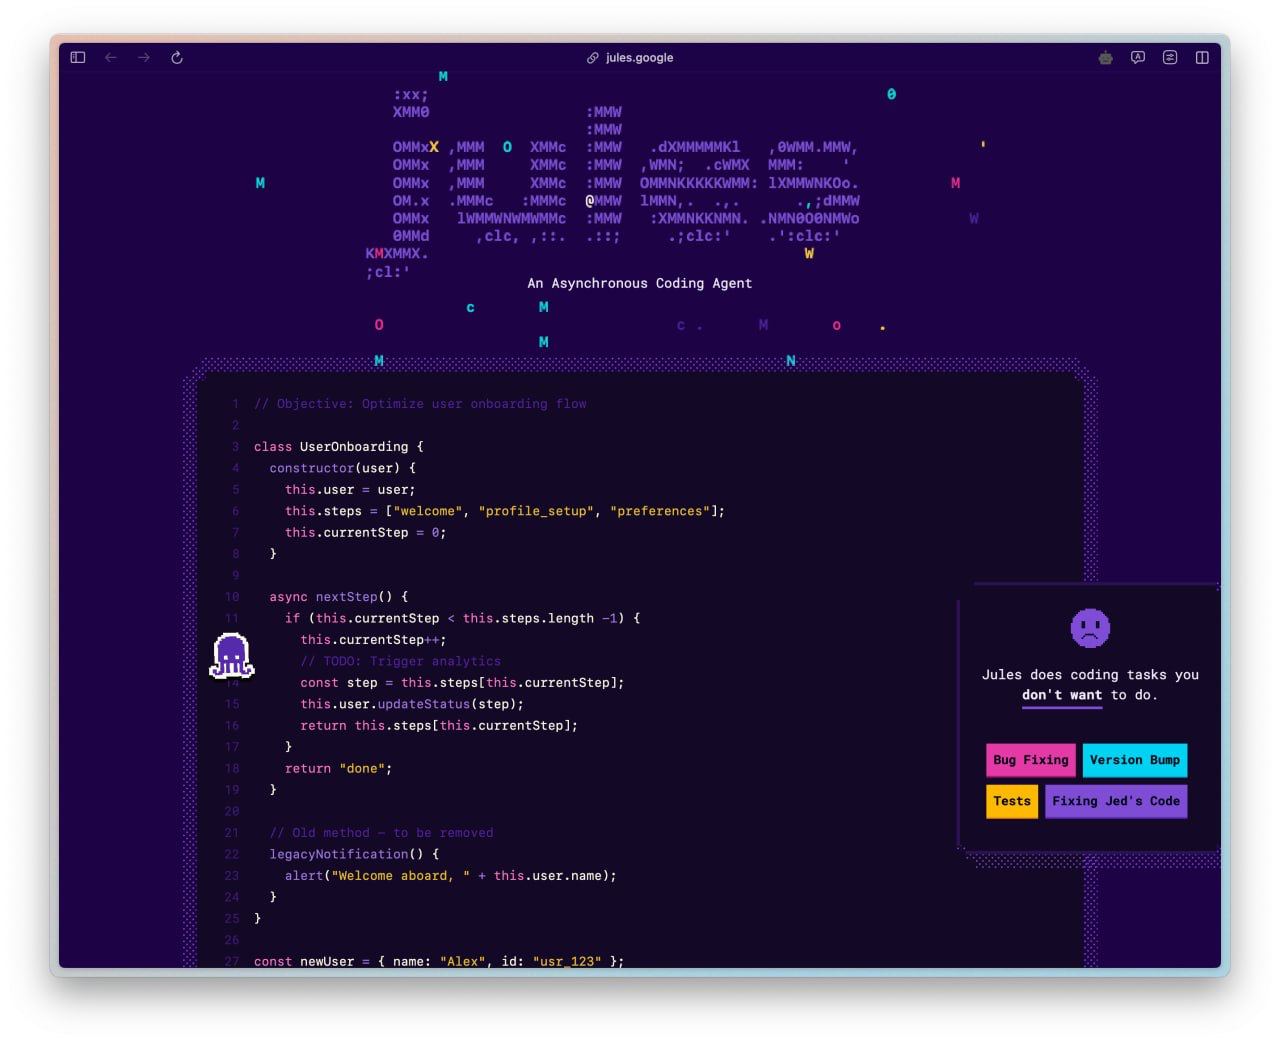This screenshot has width=1280, height=1043.
Task: Click the purple sad face icon
Action: (x=1090, y=628)
